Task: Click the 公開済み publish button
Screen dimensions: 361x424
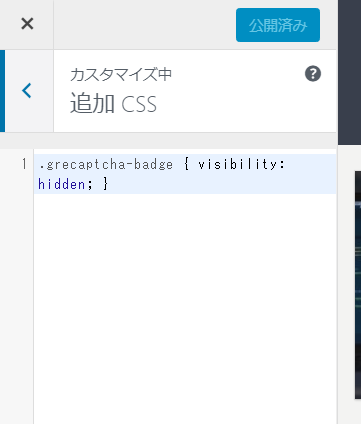Action: point(278,25)
